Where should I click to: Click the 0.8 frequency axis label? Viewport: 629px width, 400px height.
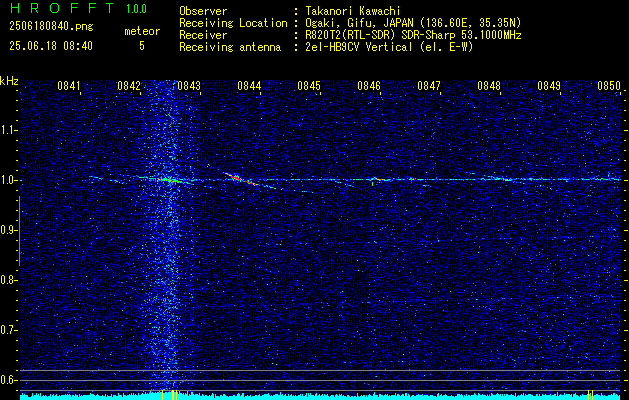coord(8,280)
